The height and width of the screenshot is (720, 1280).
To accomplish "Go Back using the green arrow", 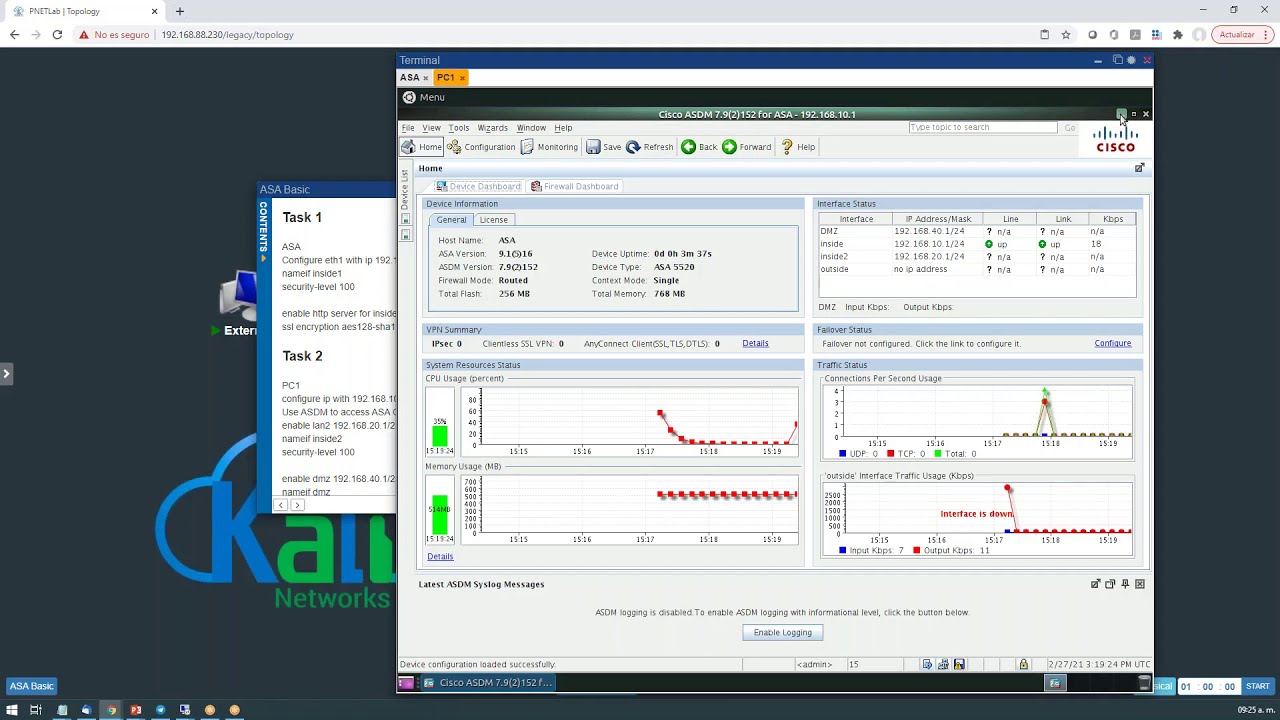I will (699, 147).
